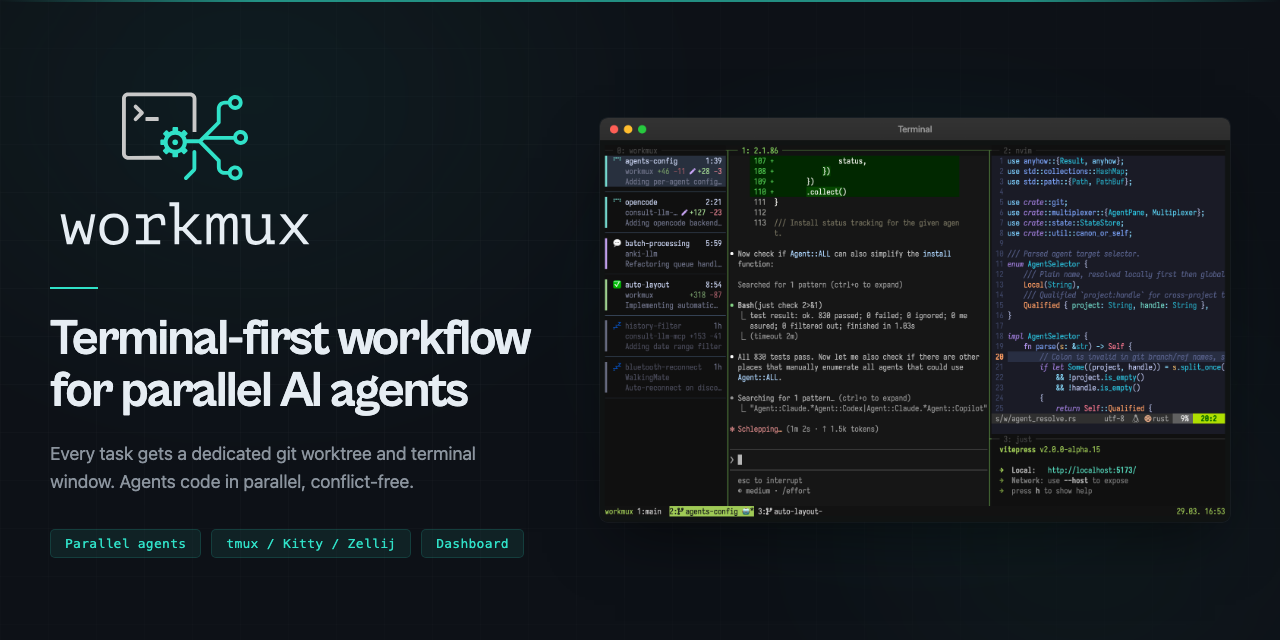
Task: Click the green zoom button of Terminal window
Action: 642,129
